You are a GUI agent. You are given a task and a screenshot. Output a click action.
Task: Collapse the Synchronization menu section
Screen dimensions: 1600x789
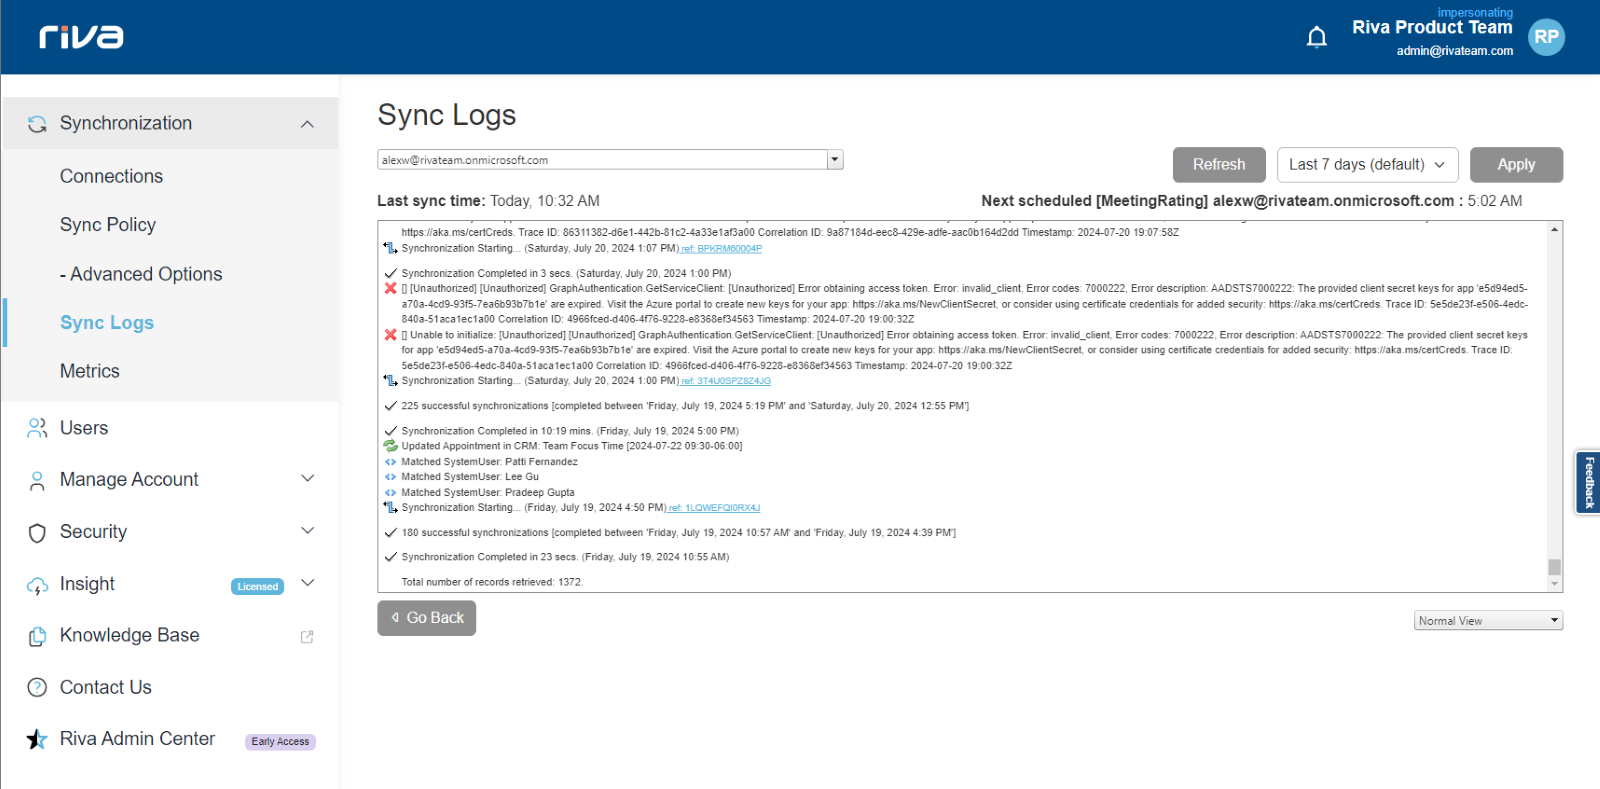tap(307, 124)
